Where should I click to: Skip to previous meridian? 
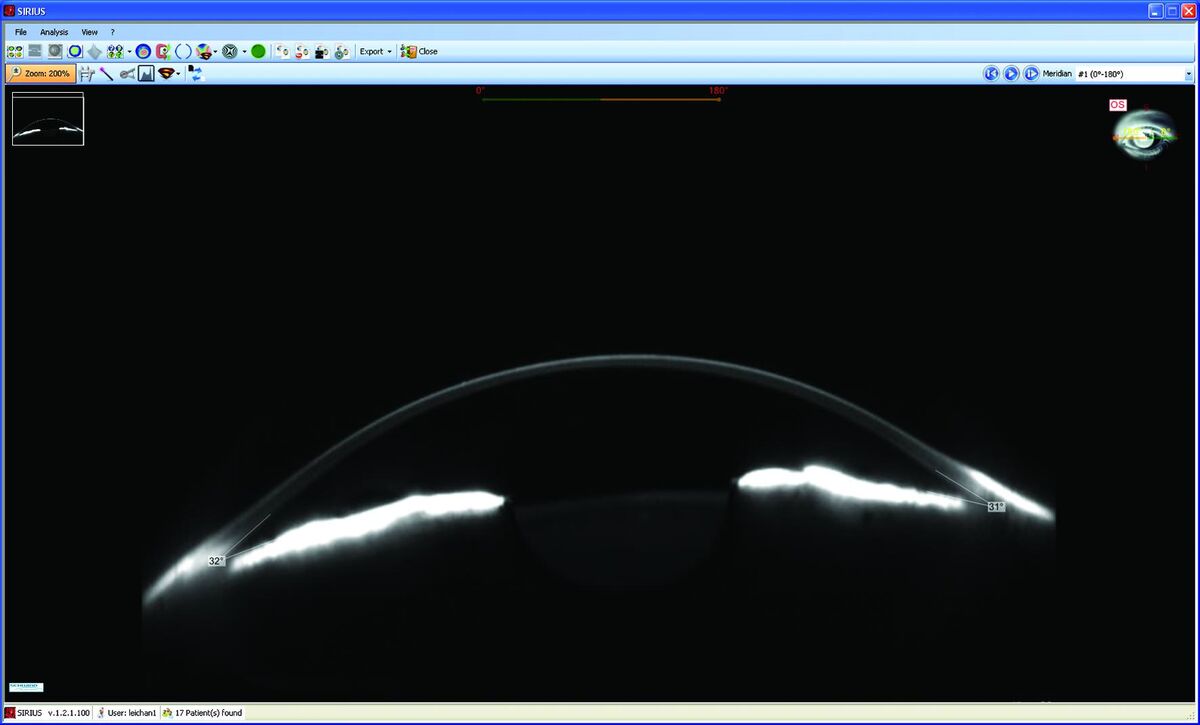(x=991, y=74)
